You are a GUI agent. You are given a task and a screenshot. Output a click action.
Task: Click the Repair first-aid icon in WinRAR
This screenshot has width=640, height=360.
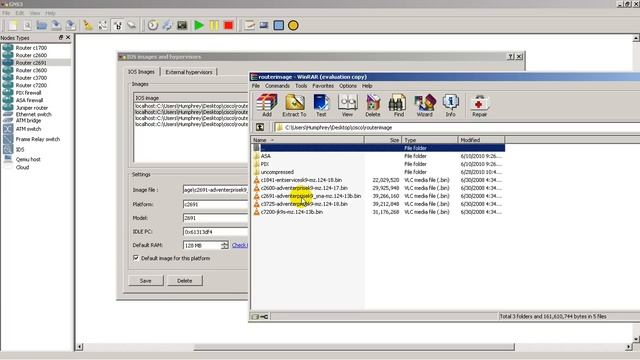click(x=480, y=105)
